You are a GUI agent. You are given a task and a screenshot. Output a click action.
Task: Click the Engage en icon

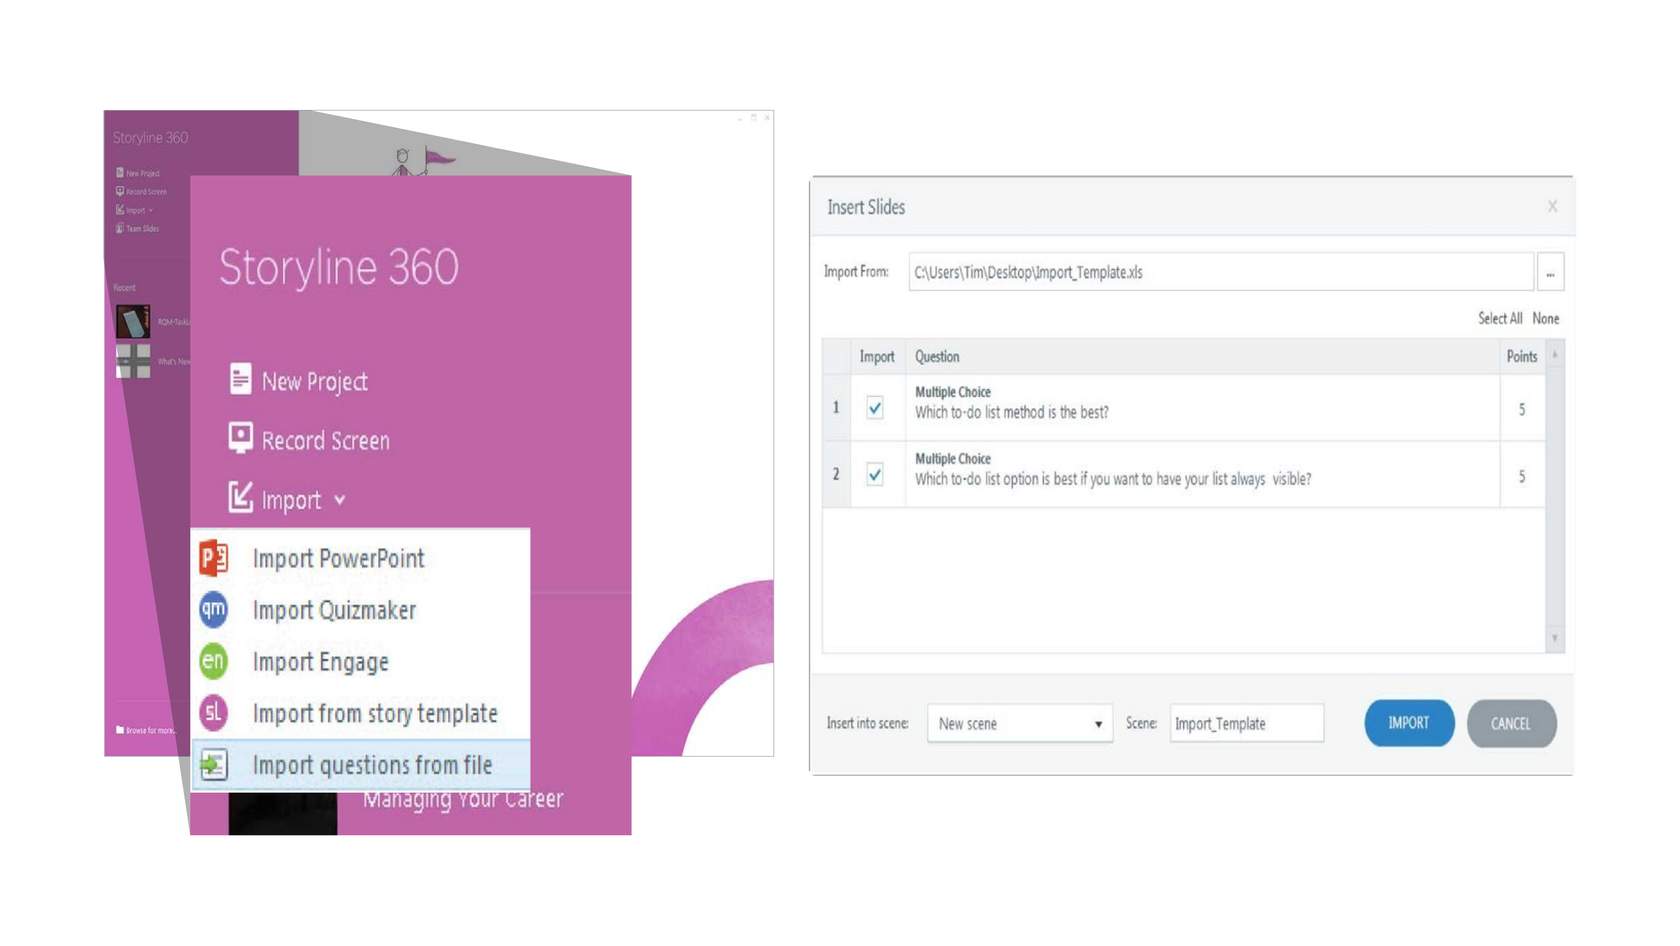213,661
